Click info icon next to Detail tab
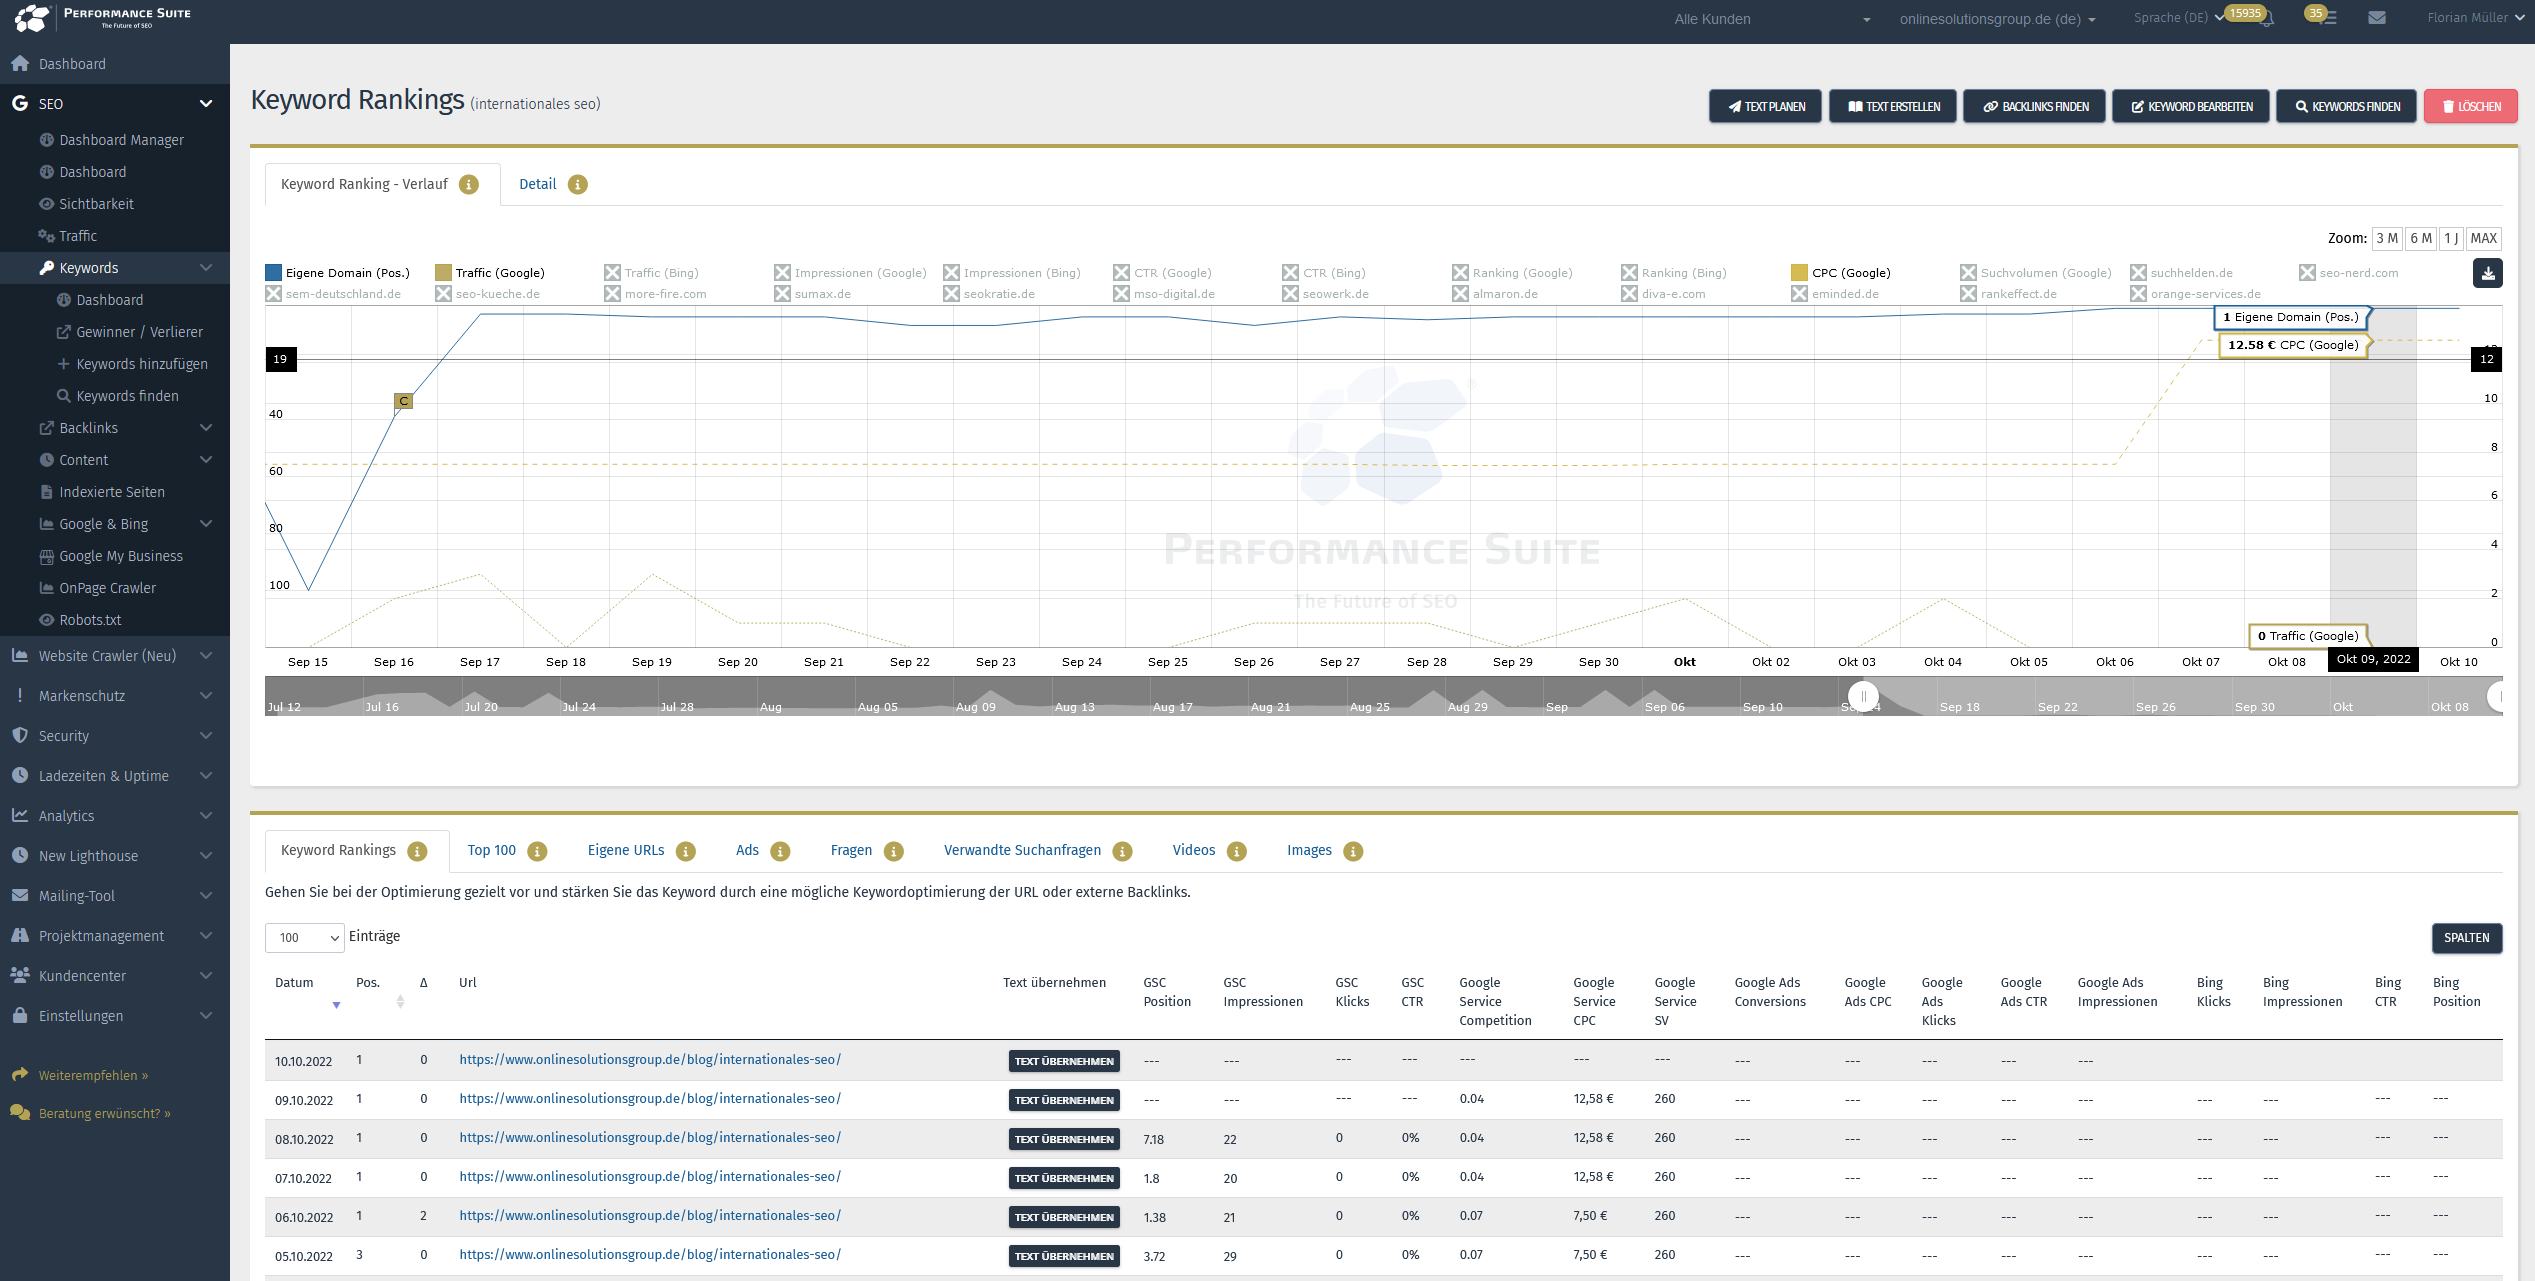The height and width of the screenshot is (1281, 2535). 578,185
